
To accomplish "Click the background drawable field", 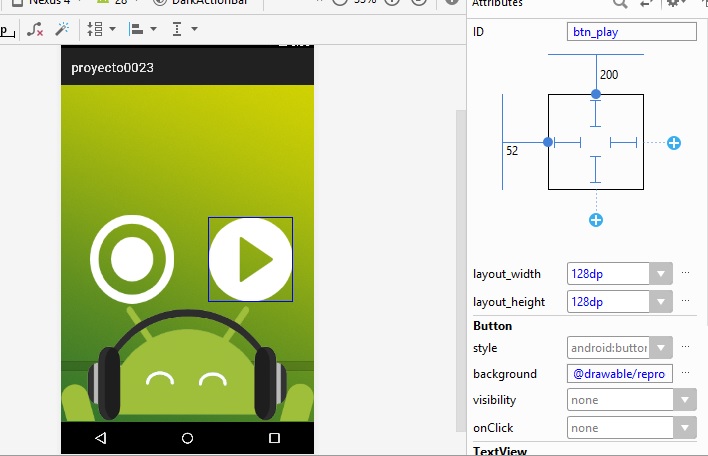I will 619,374.
